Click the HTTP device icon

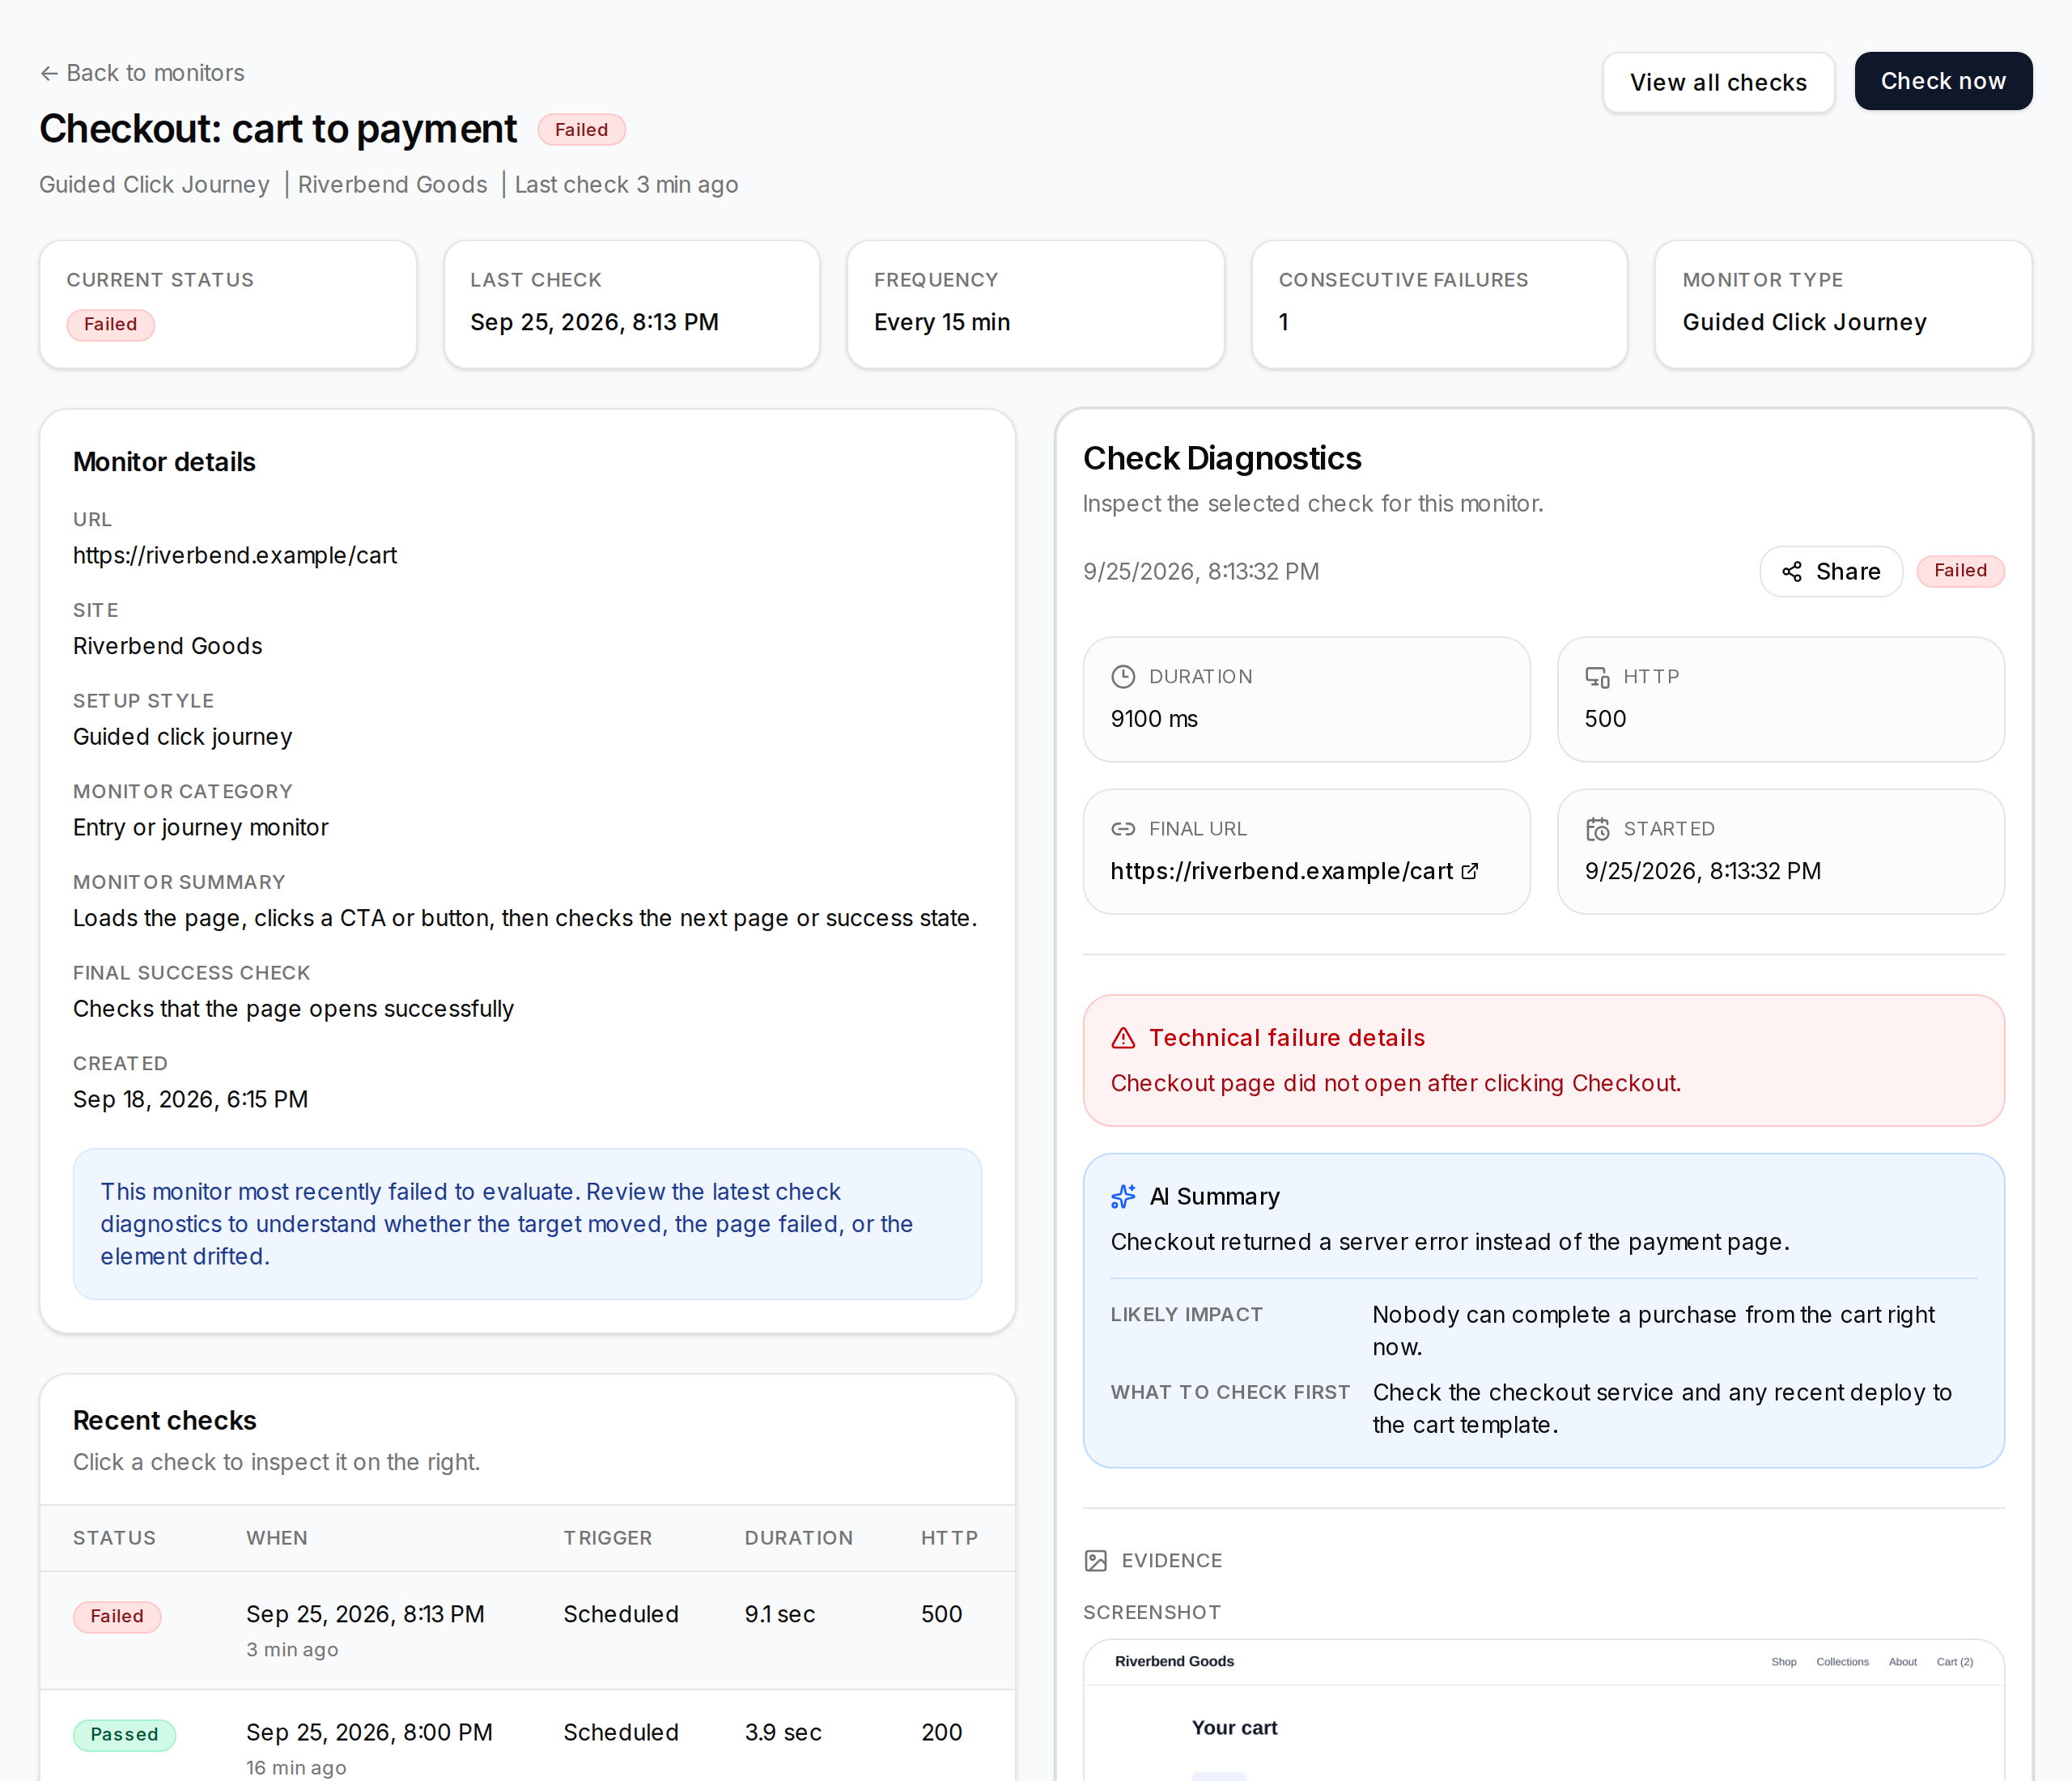click(x=1597, y=677)
